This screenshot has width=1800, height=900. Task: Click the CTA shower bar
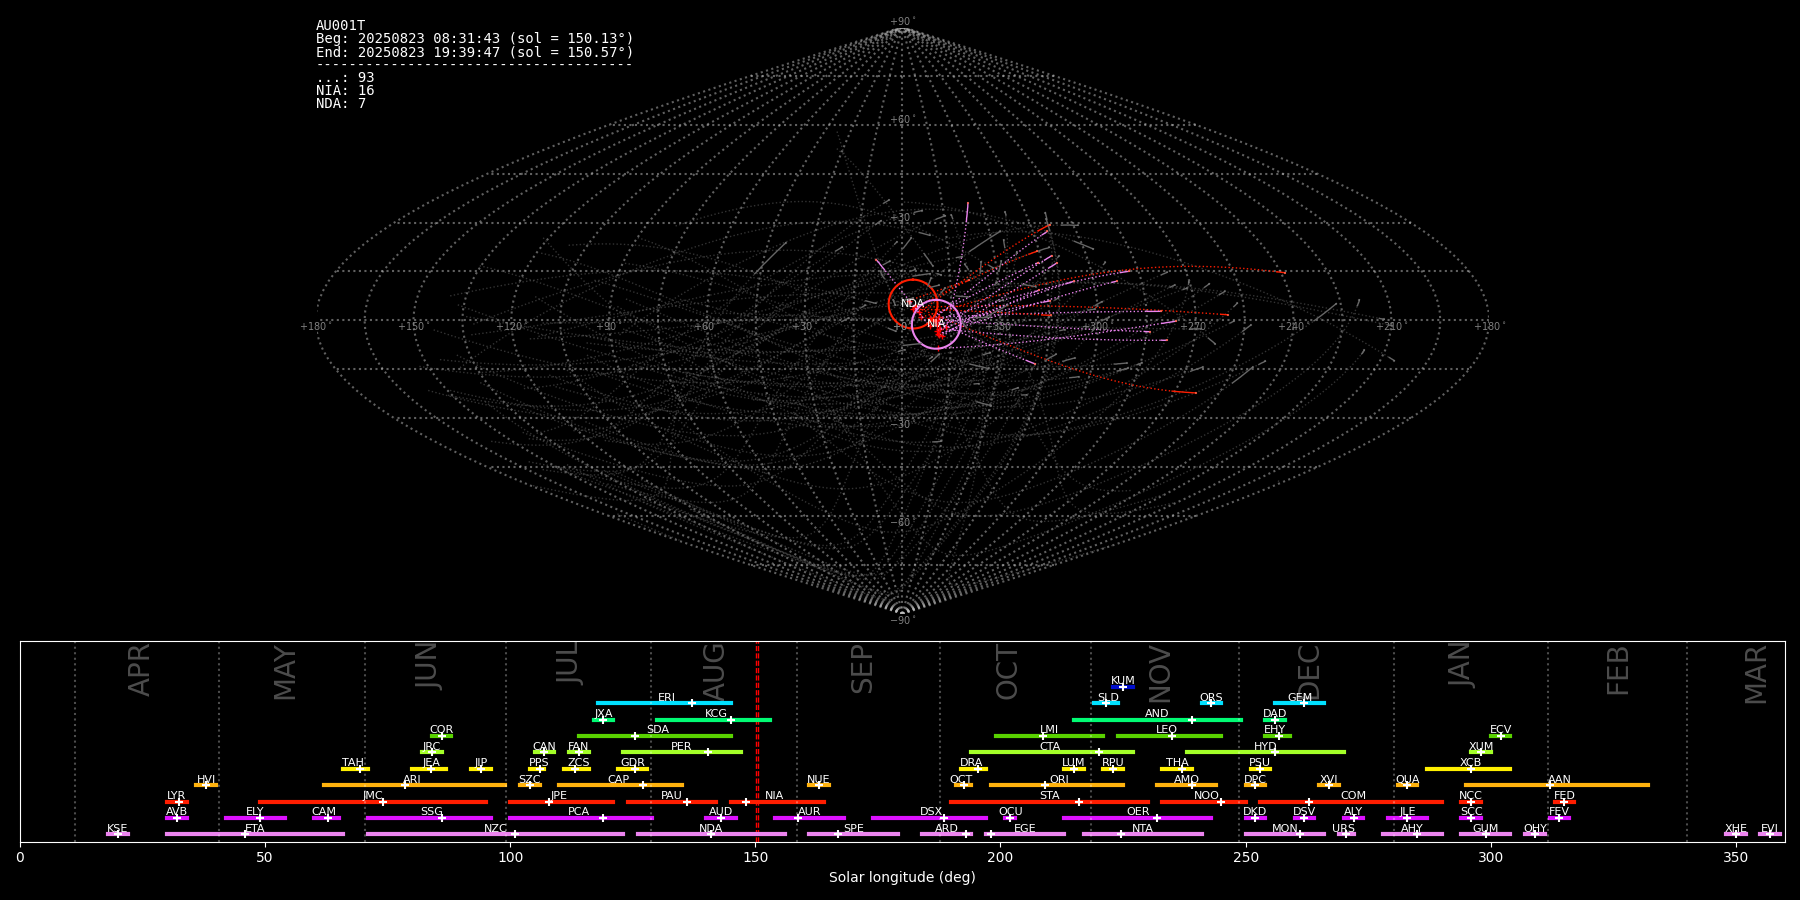[x=1052, y=752]
